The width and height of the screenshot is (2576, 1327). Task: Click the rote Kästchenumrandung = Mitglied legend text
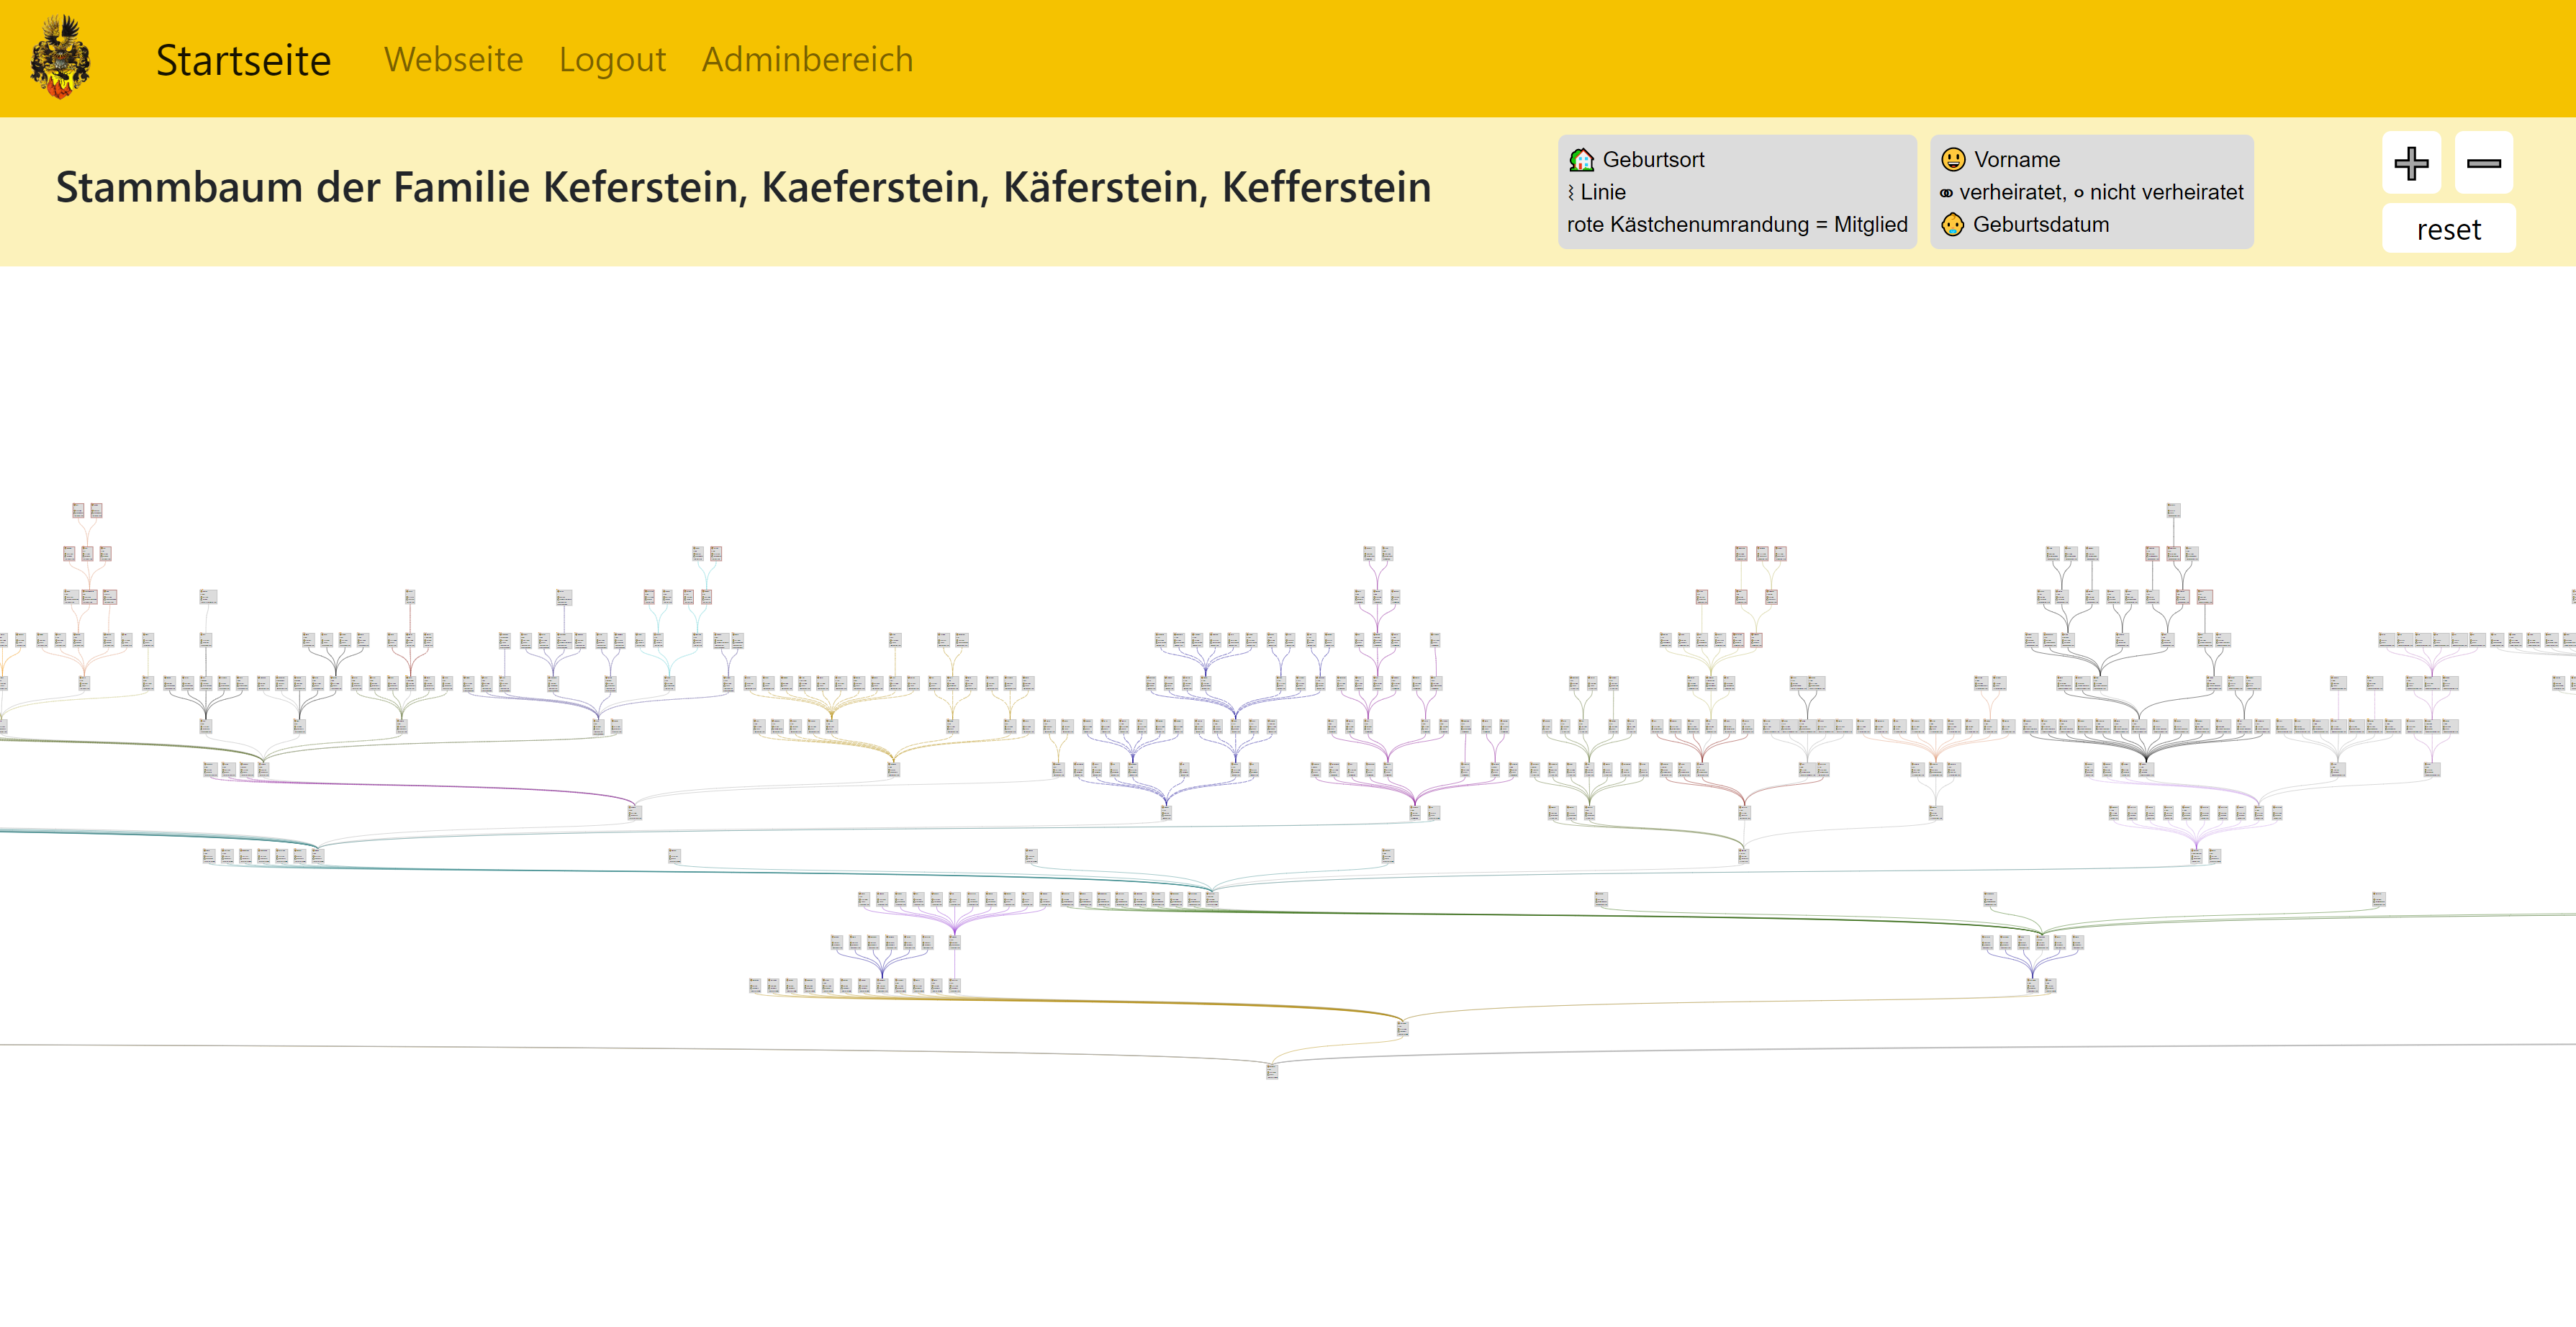coord(1737,225)
